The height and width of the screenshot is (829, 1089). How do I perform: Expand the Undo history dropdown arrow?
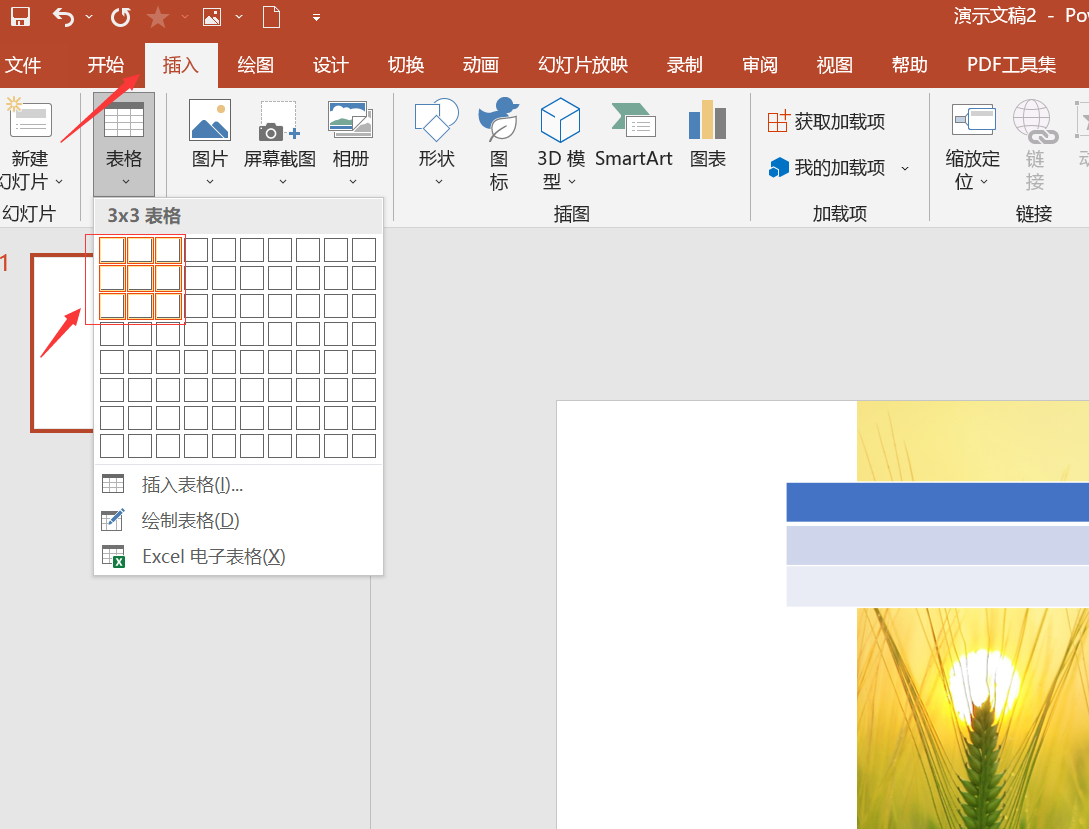(x=89, y=17)
